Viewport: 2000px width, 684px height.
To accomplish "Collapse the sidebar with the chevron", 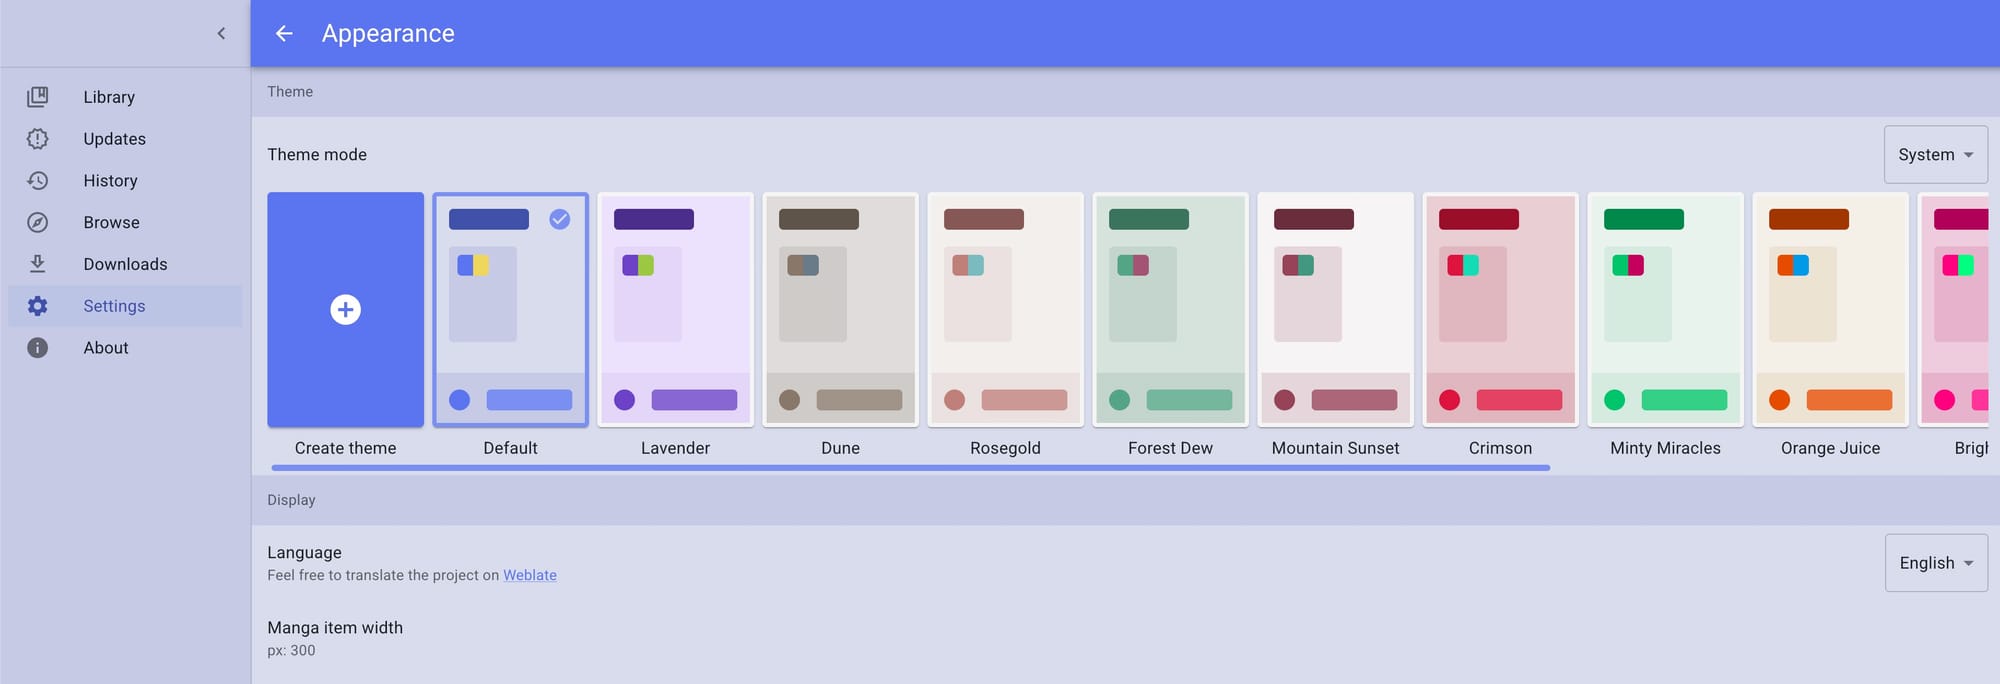I will pos(221,34).
